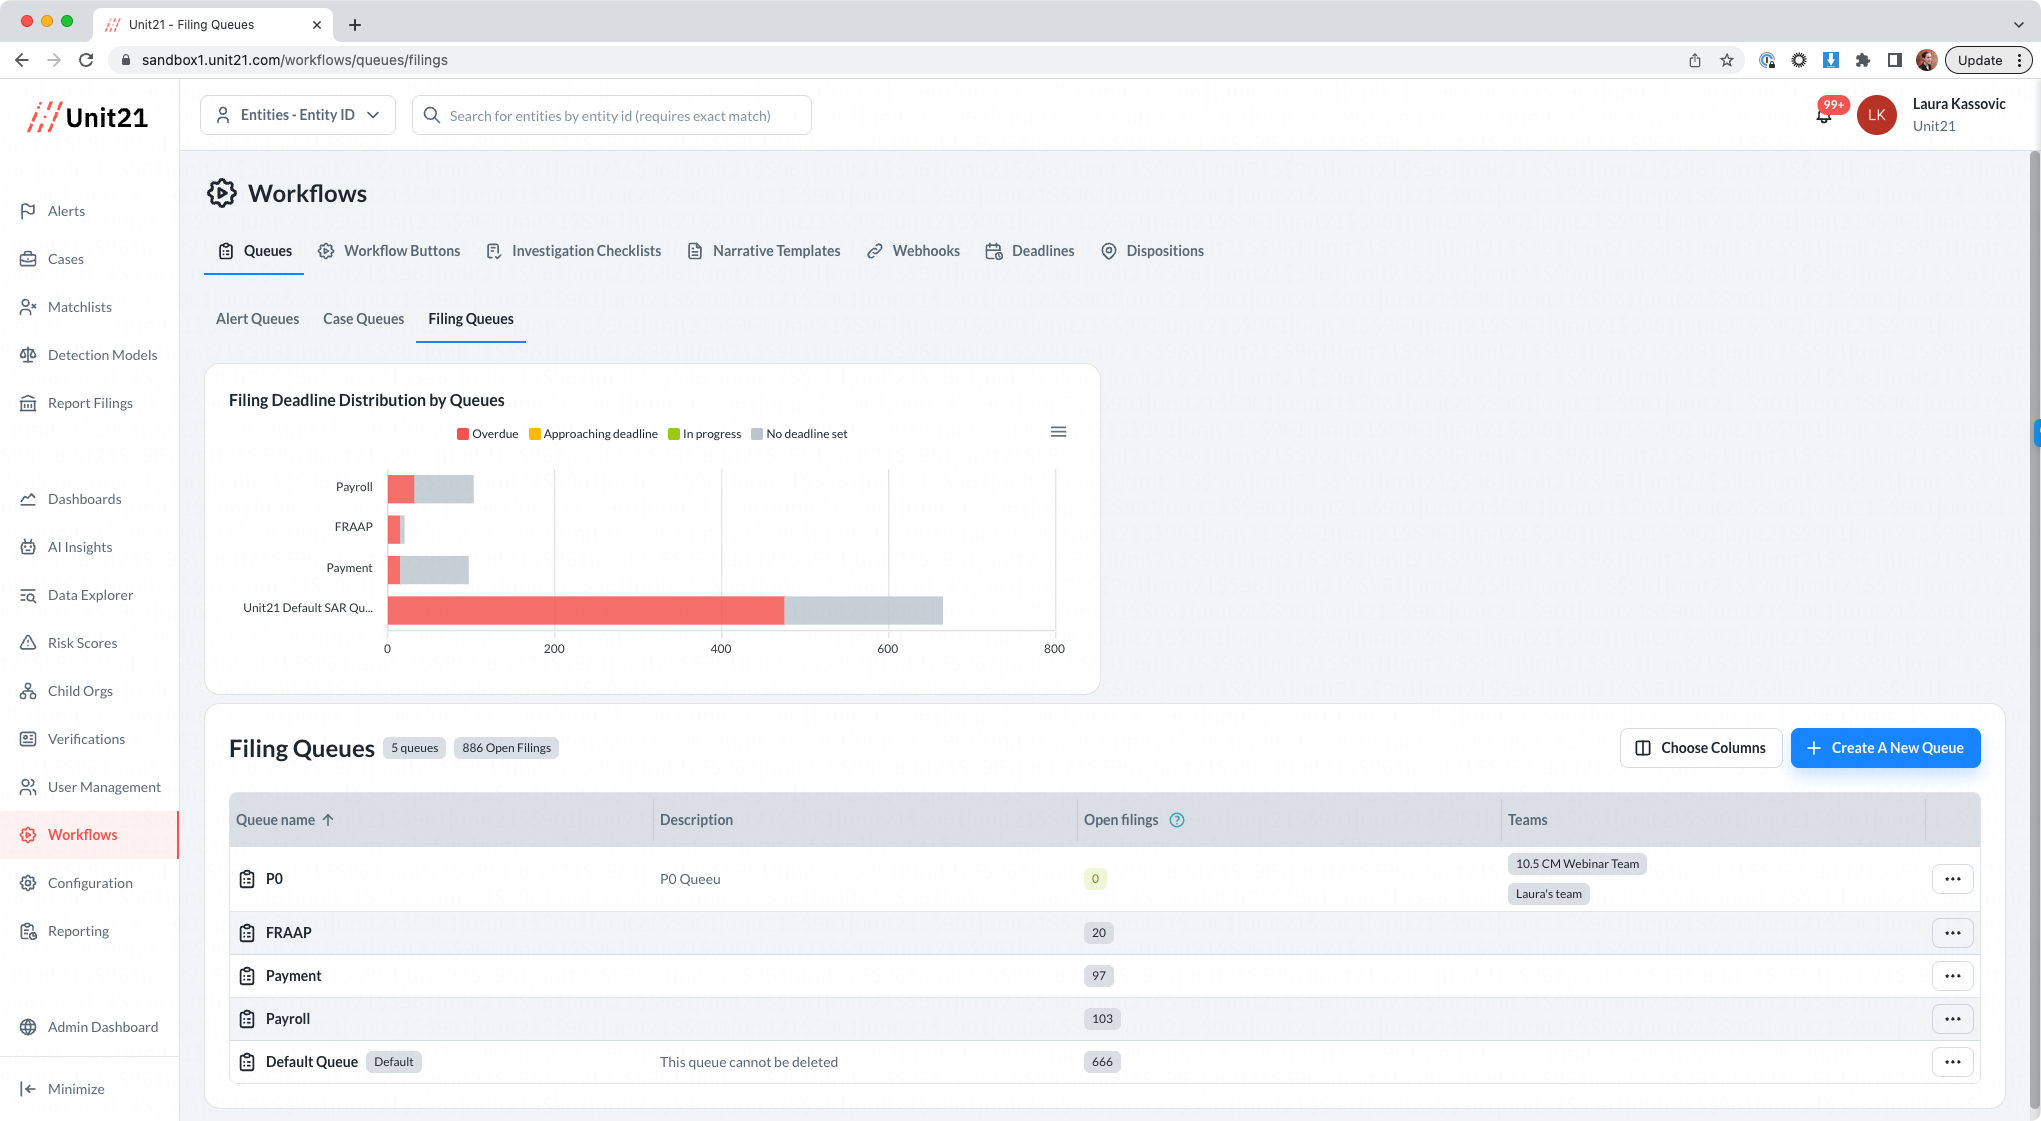Open Detection Models from sidebar
The image size is (2041, 1121).
(102, 355)
